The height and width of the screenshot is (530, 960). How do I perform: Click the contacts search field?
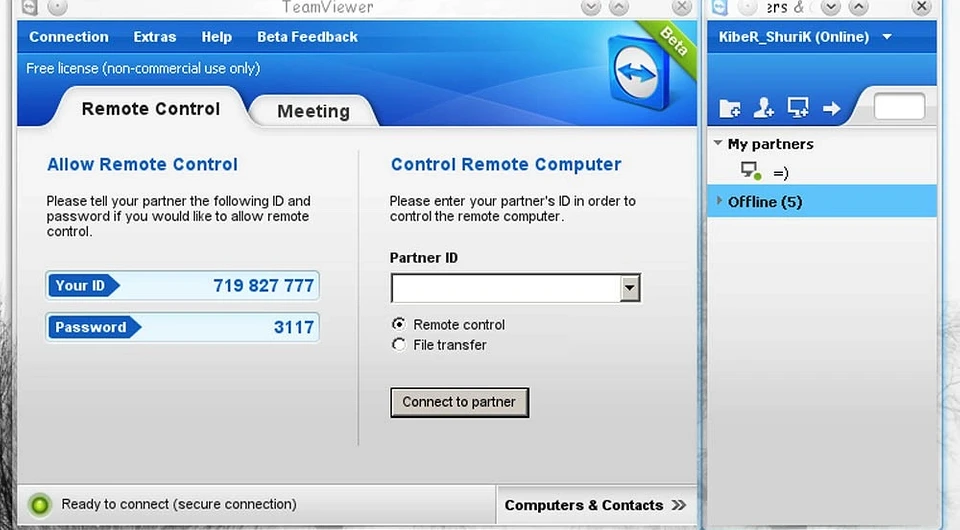[x=898, y=107]
